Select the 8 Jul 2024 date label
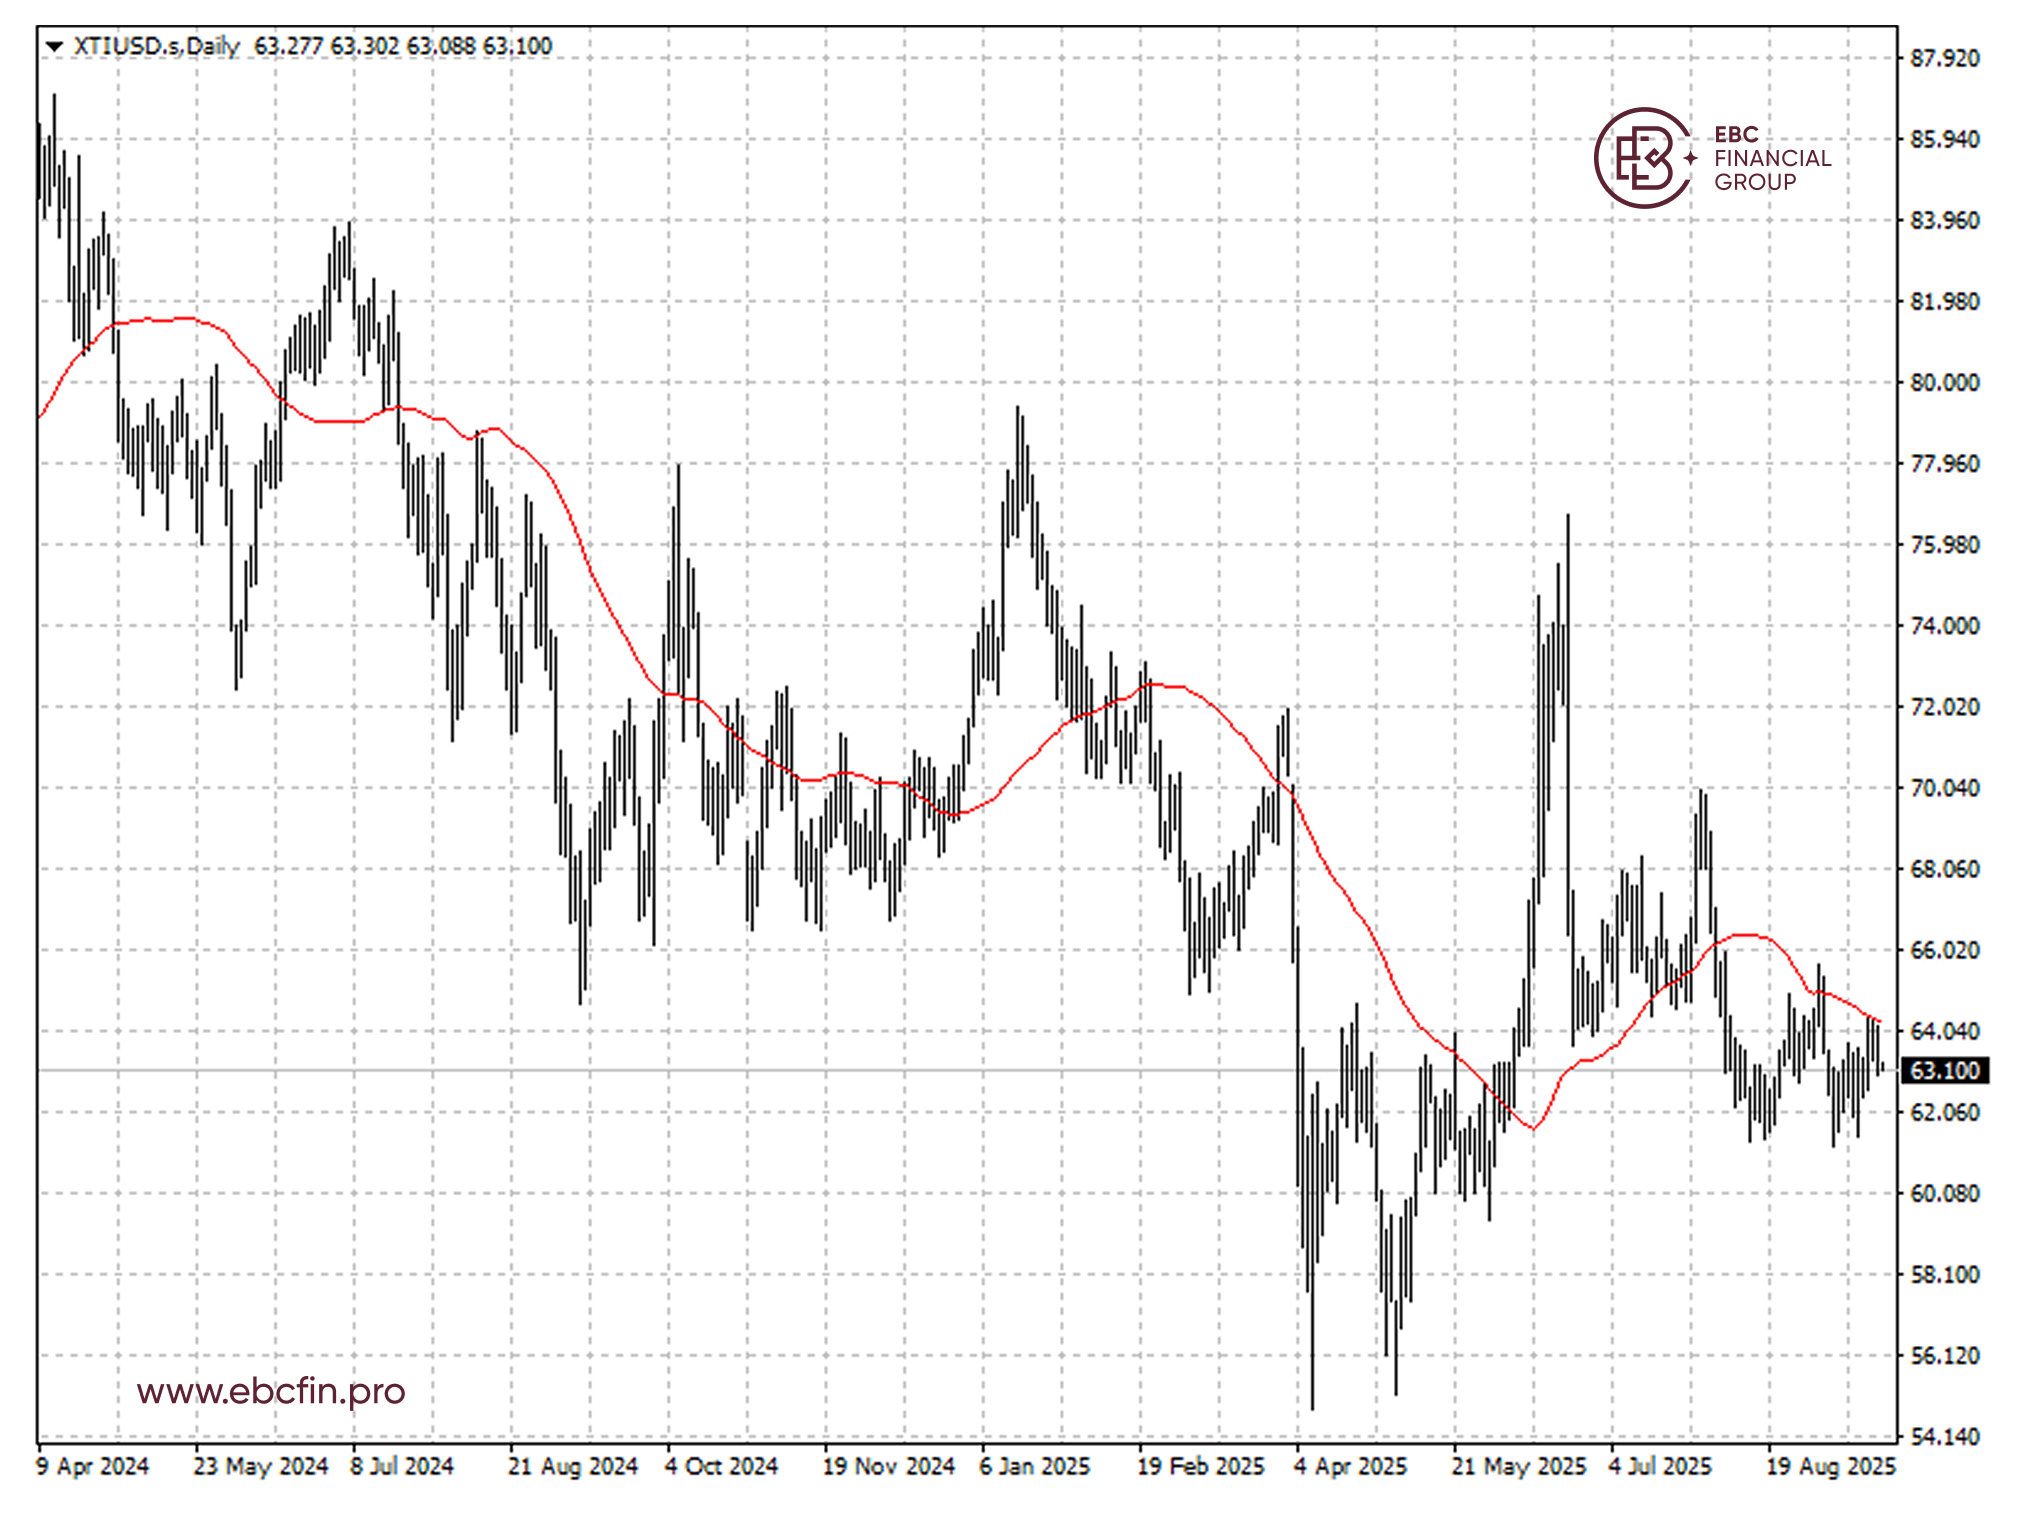Image resolution: width=2028 pixels, height=1514 pixels. [x=402, y=1467]
